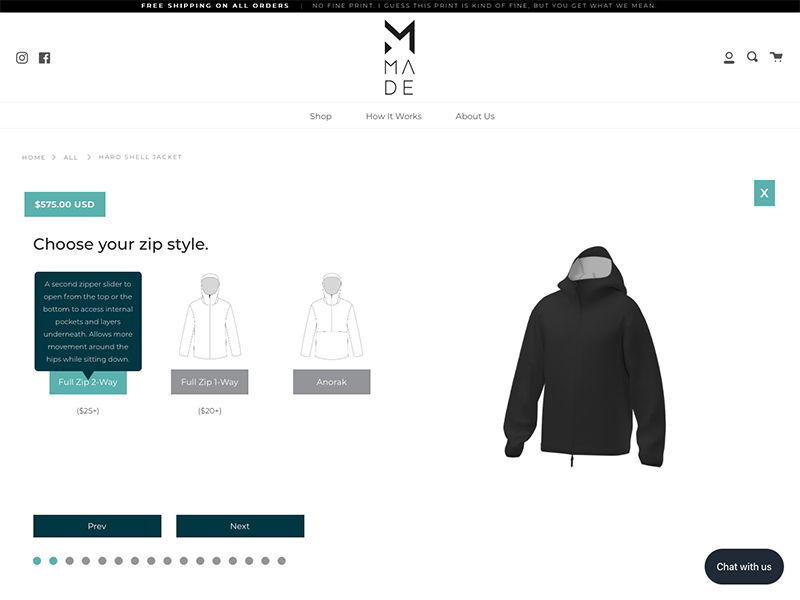Viewport: 800px width, 600px height.
Task: Open the account user icon
Action: 729,58
